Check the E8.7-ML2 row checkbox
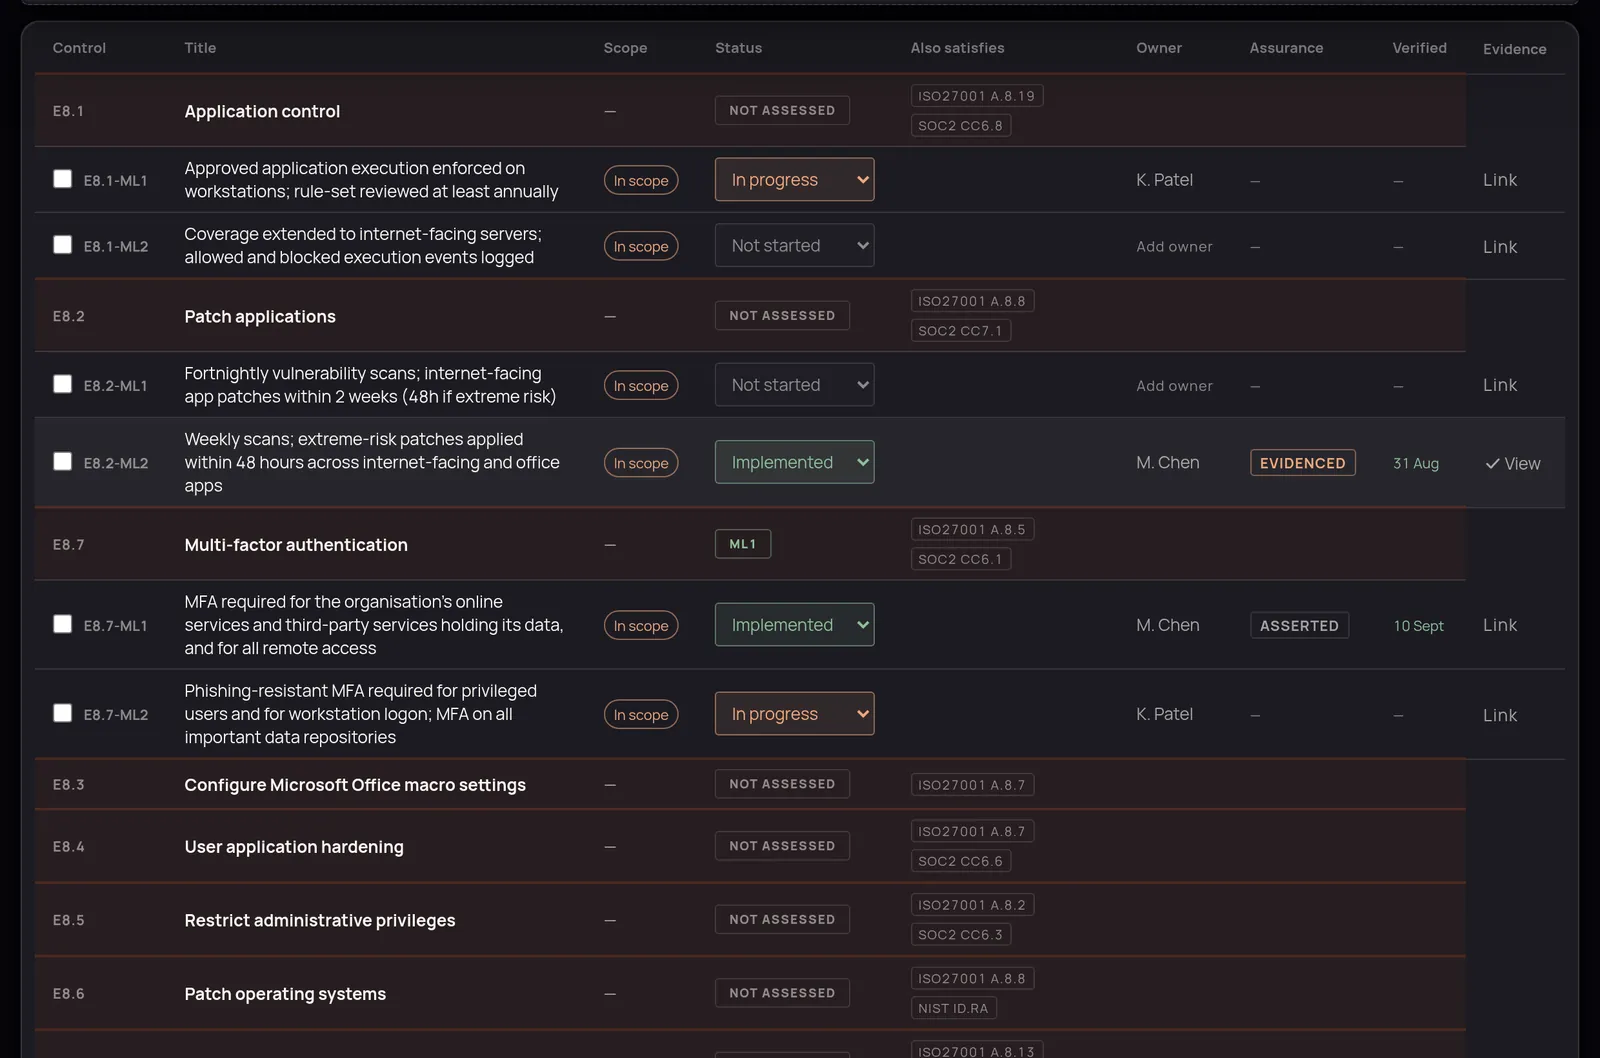1600x1058 pixels. [x=62, y=713]
